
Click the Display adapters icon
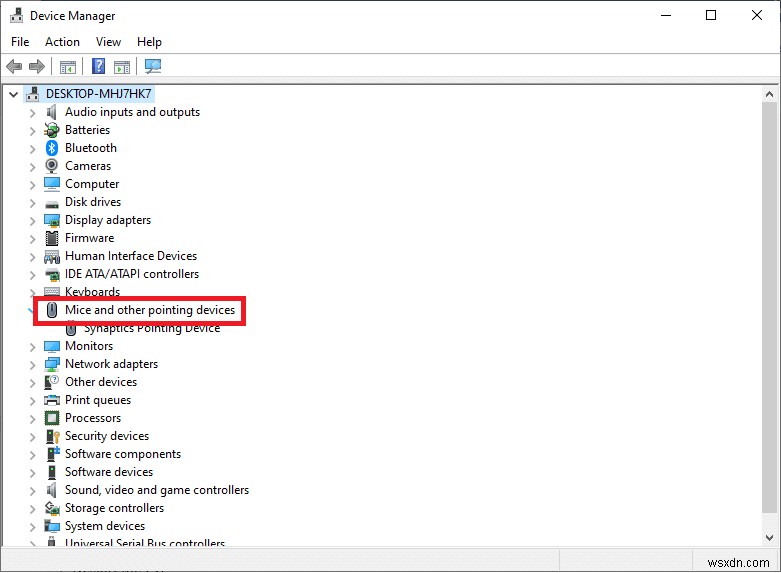click(52, 220)
